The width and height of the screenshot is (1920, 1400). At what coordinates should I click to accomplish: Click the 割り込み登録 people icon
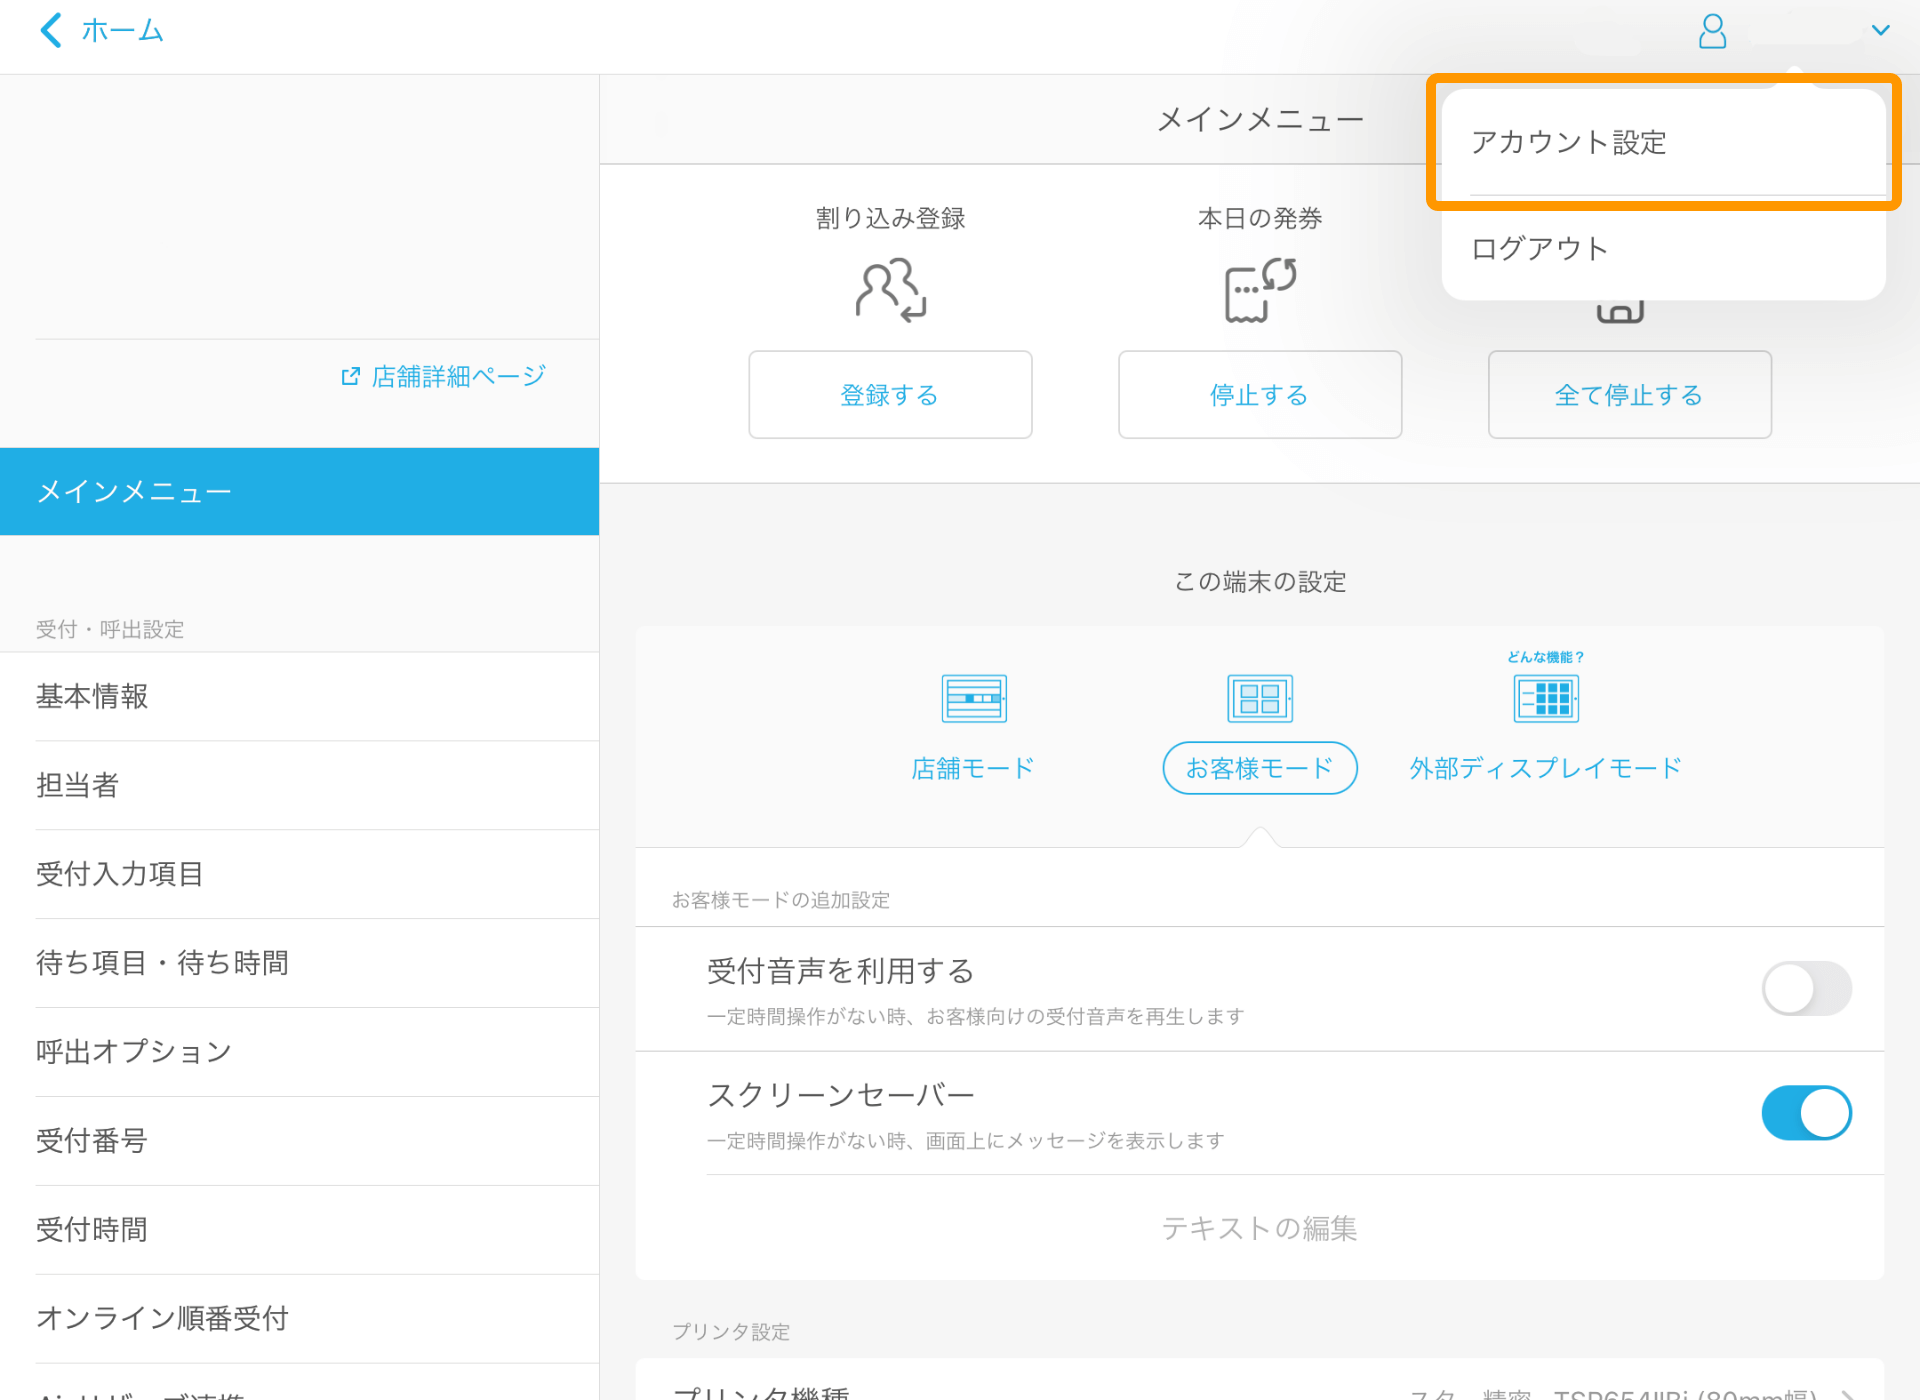tap(889, 289)
